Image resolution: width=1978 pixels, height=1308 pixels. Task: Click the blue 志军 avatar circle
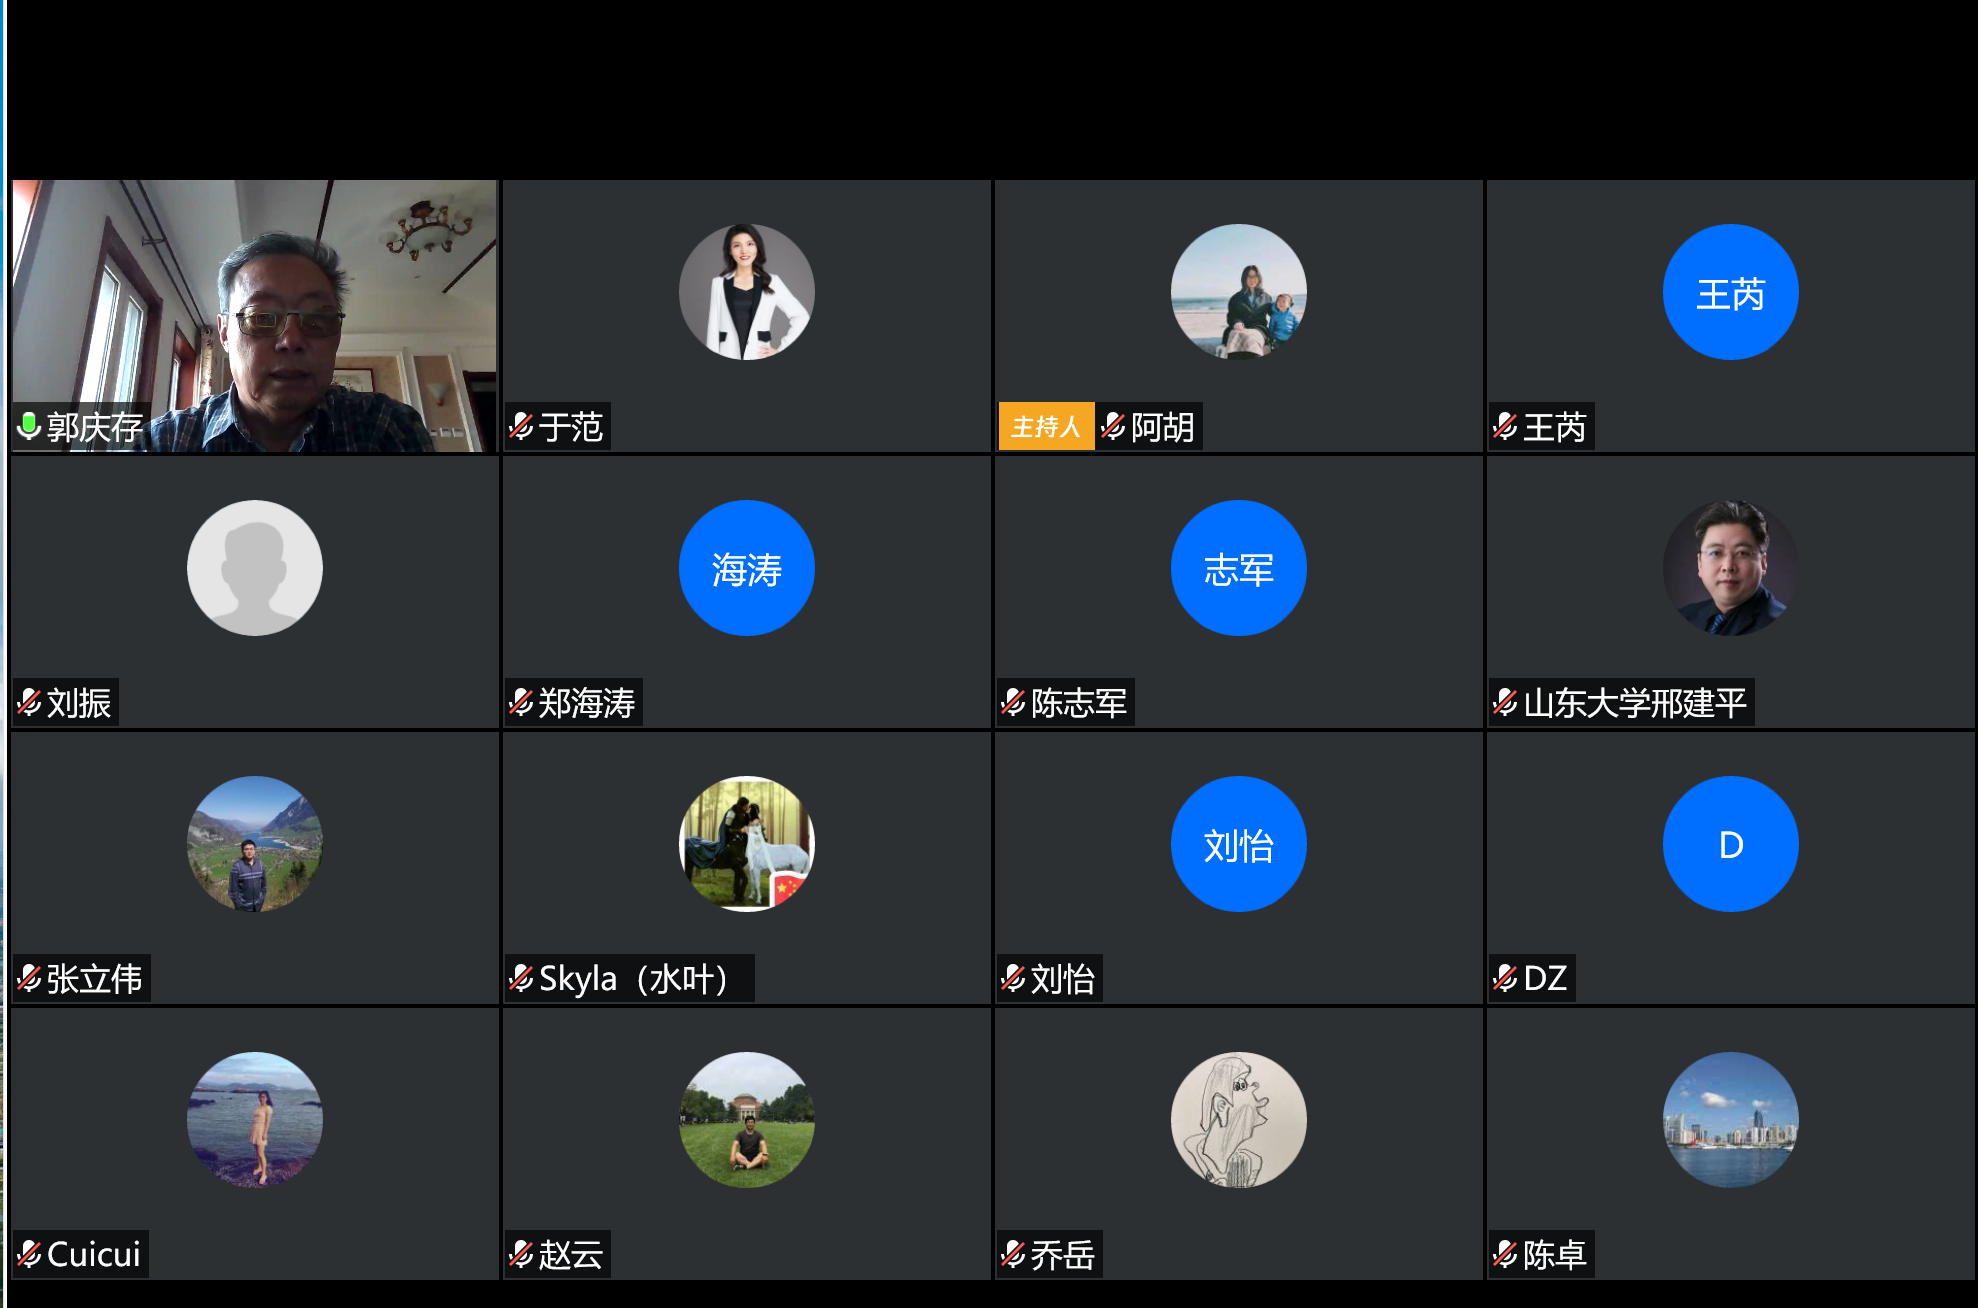pyautogui.click(x=1238, y=568)
